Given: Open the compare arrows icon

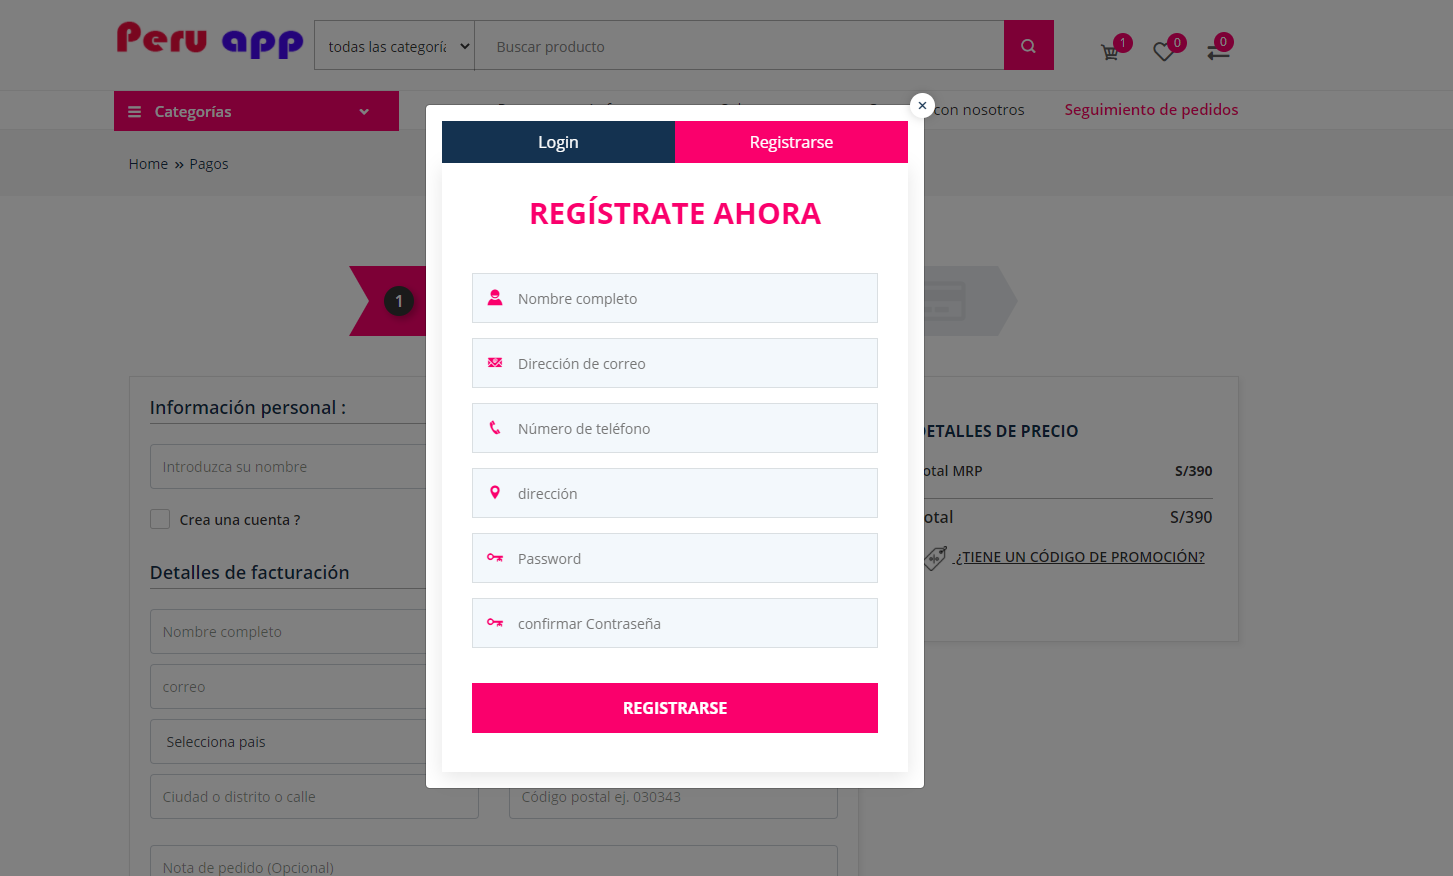Looking at the screenshot, I should coord(1217,52).
